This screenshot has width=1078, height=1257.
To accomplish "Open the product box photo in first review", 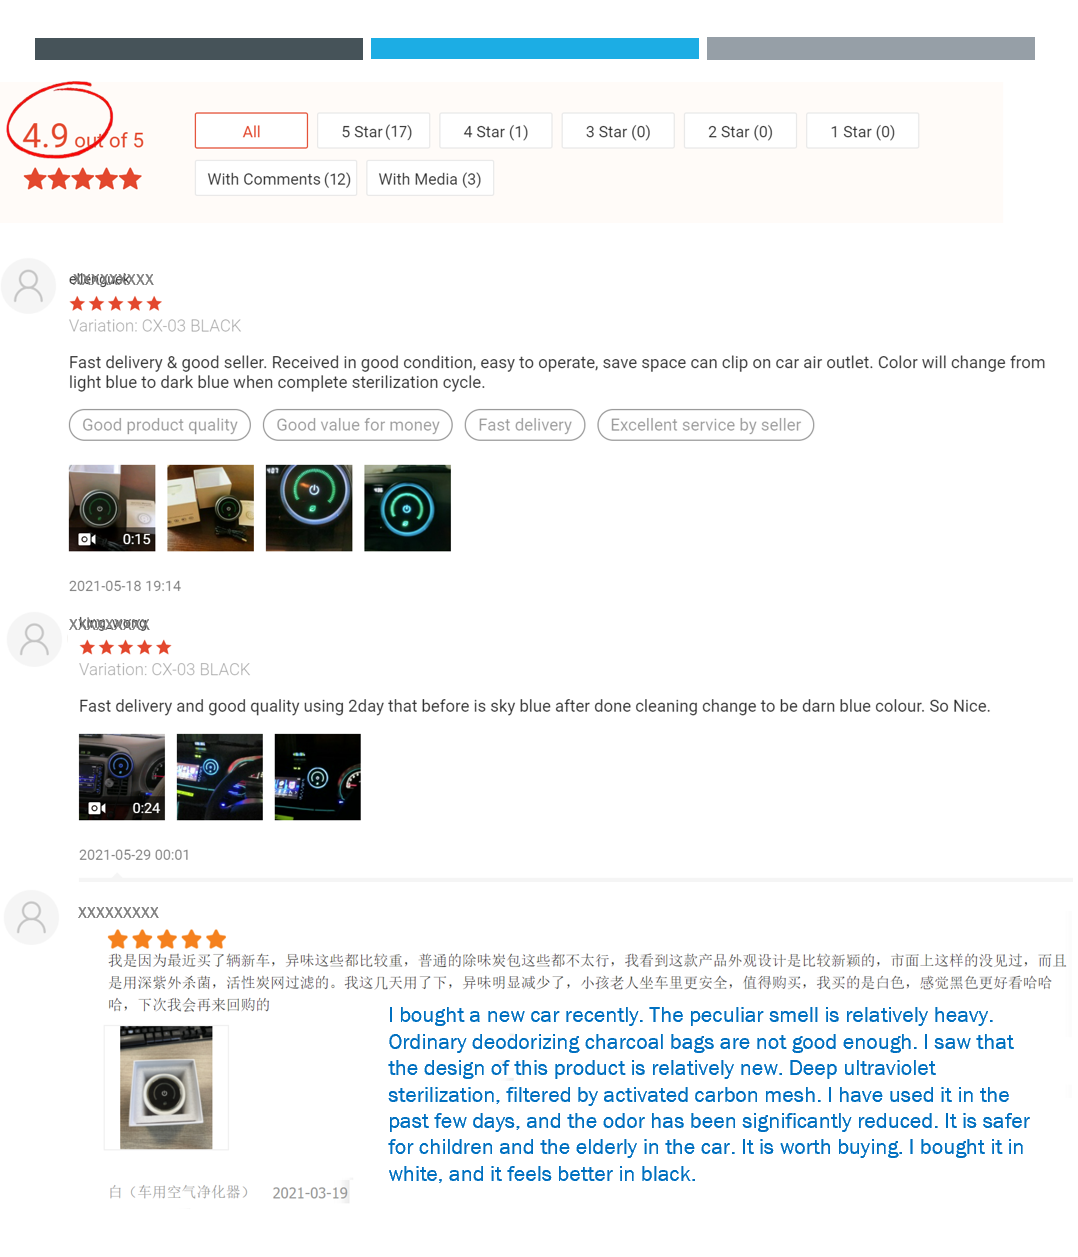I will (x=210, y=508).
